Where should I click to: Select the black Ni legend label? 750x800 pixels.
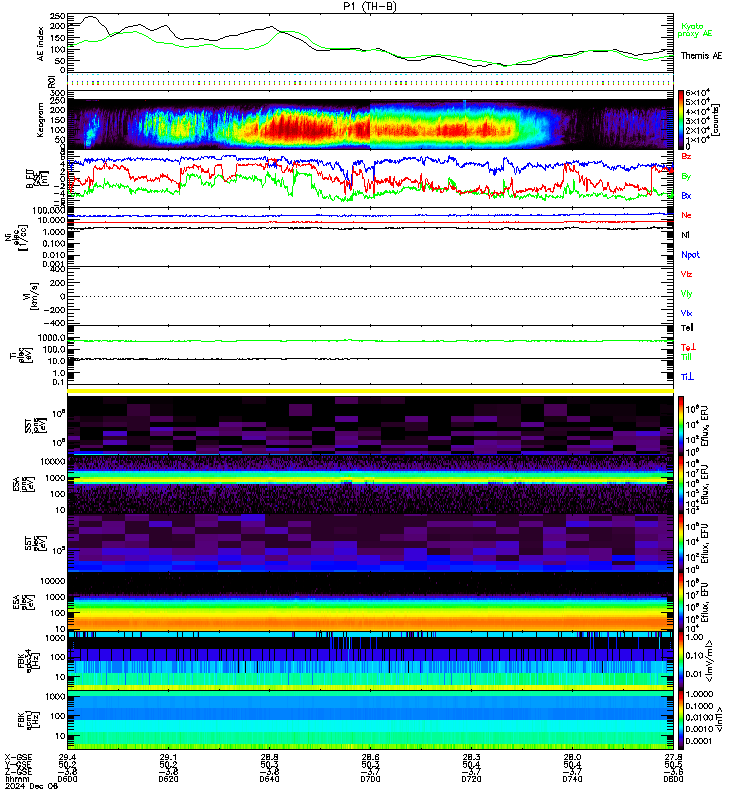(x=686, y=235)
